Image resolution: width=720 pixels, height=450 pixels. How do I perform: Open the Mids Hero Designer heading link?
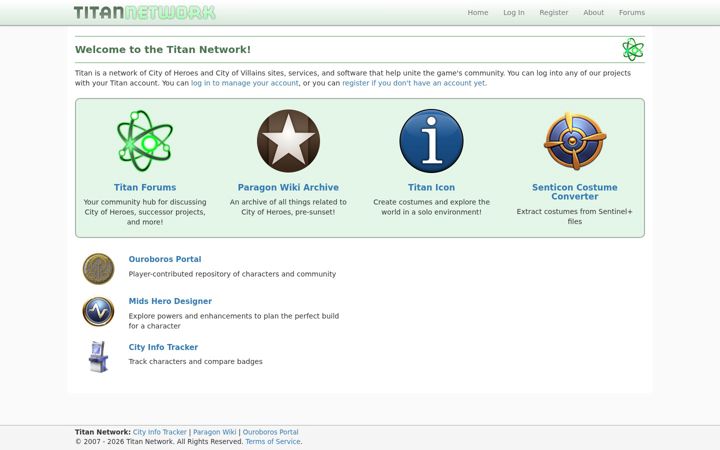pyautogui.click(x=170, y=301)
